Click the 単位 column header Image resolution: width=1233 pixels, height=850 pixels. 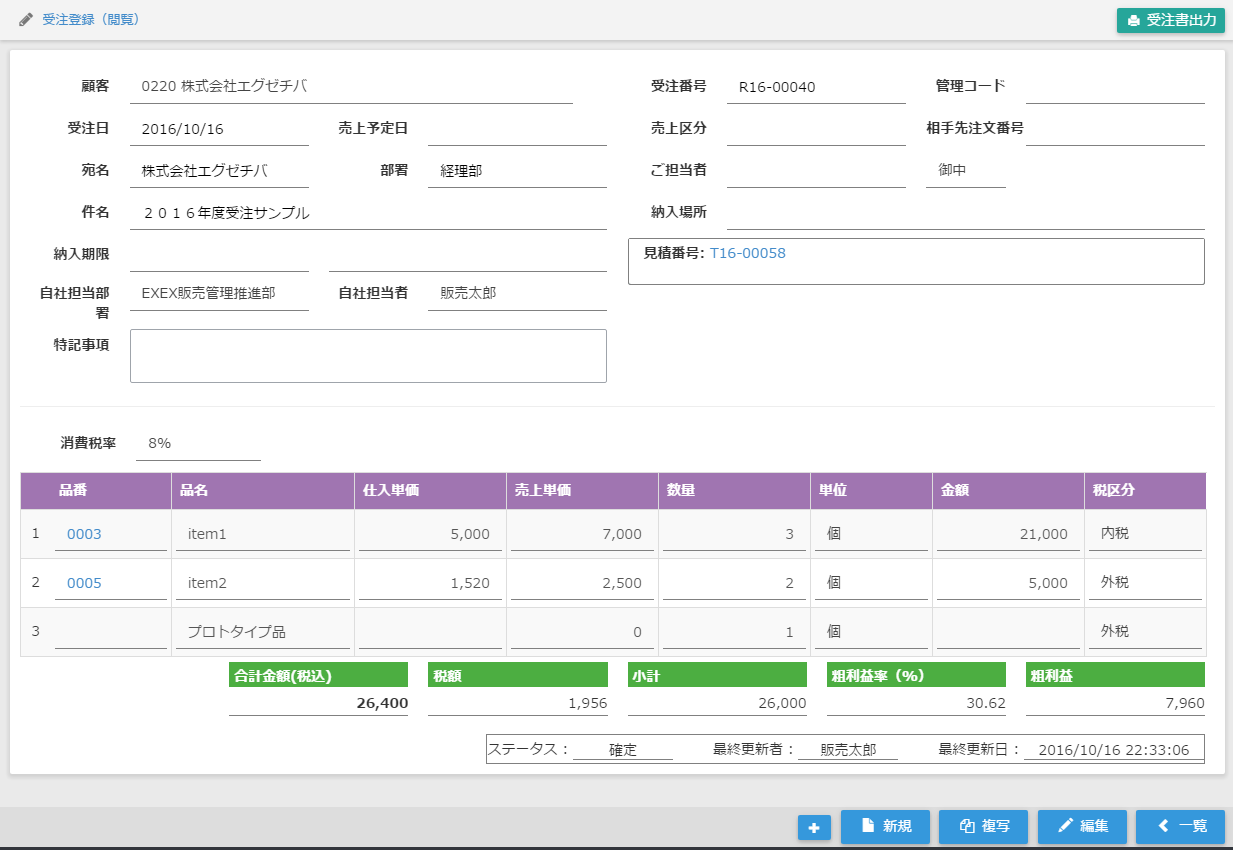tap(871, 491)
